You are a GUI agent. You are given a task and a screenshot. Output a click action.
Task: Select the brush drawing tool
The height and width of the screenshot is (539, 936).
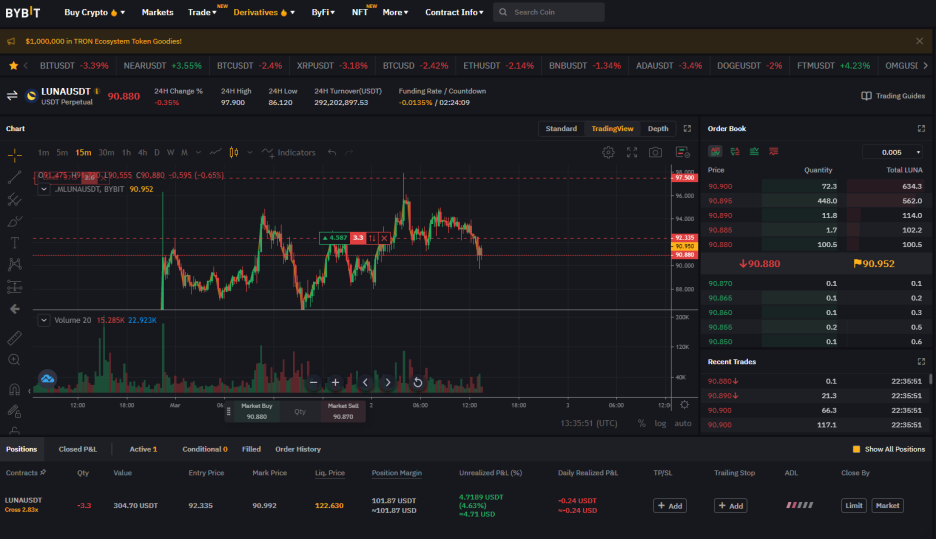(14, 221)
